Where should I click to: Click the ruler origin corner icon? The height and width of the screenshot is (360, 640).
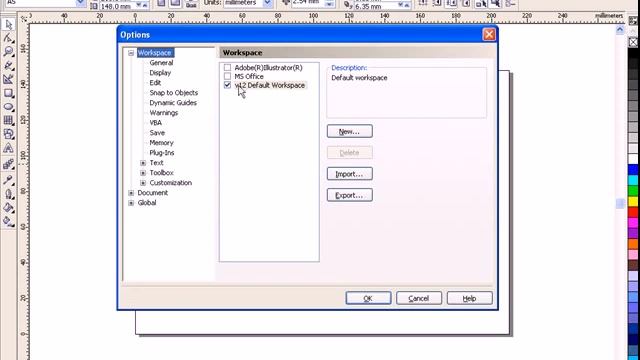click(24, 18)
